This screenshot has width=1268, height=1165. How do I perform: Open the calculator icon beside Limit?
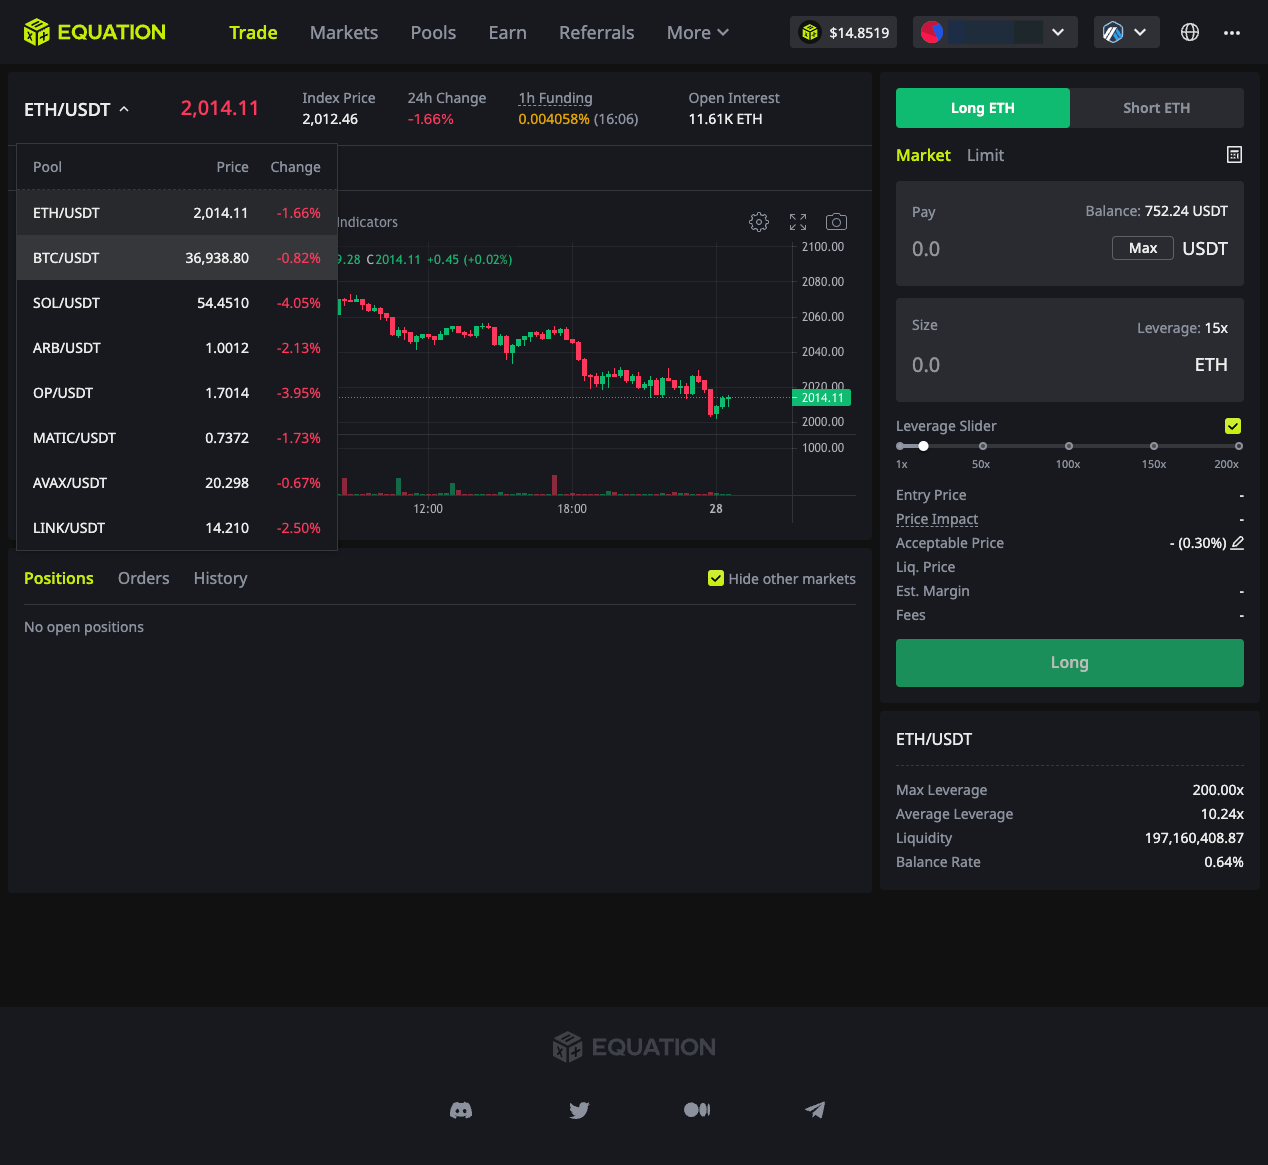tap(1235, 155)
